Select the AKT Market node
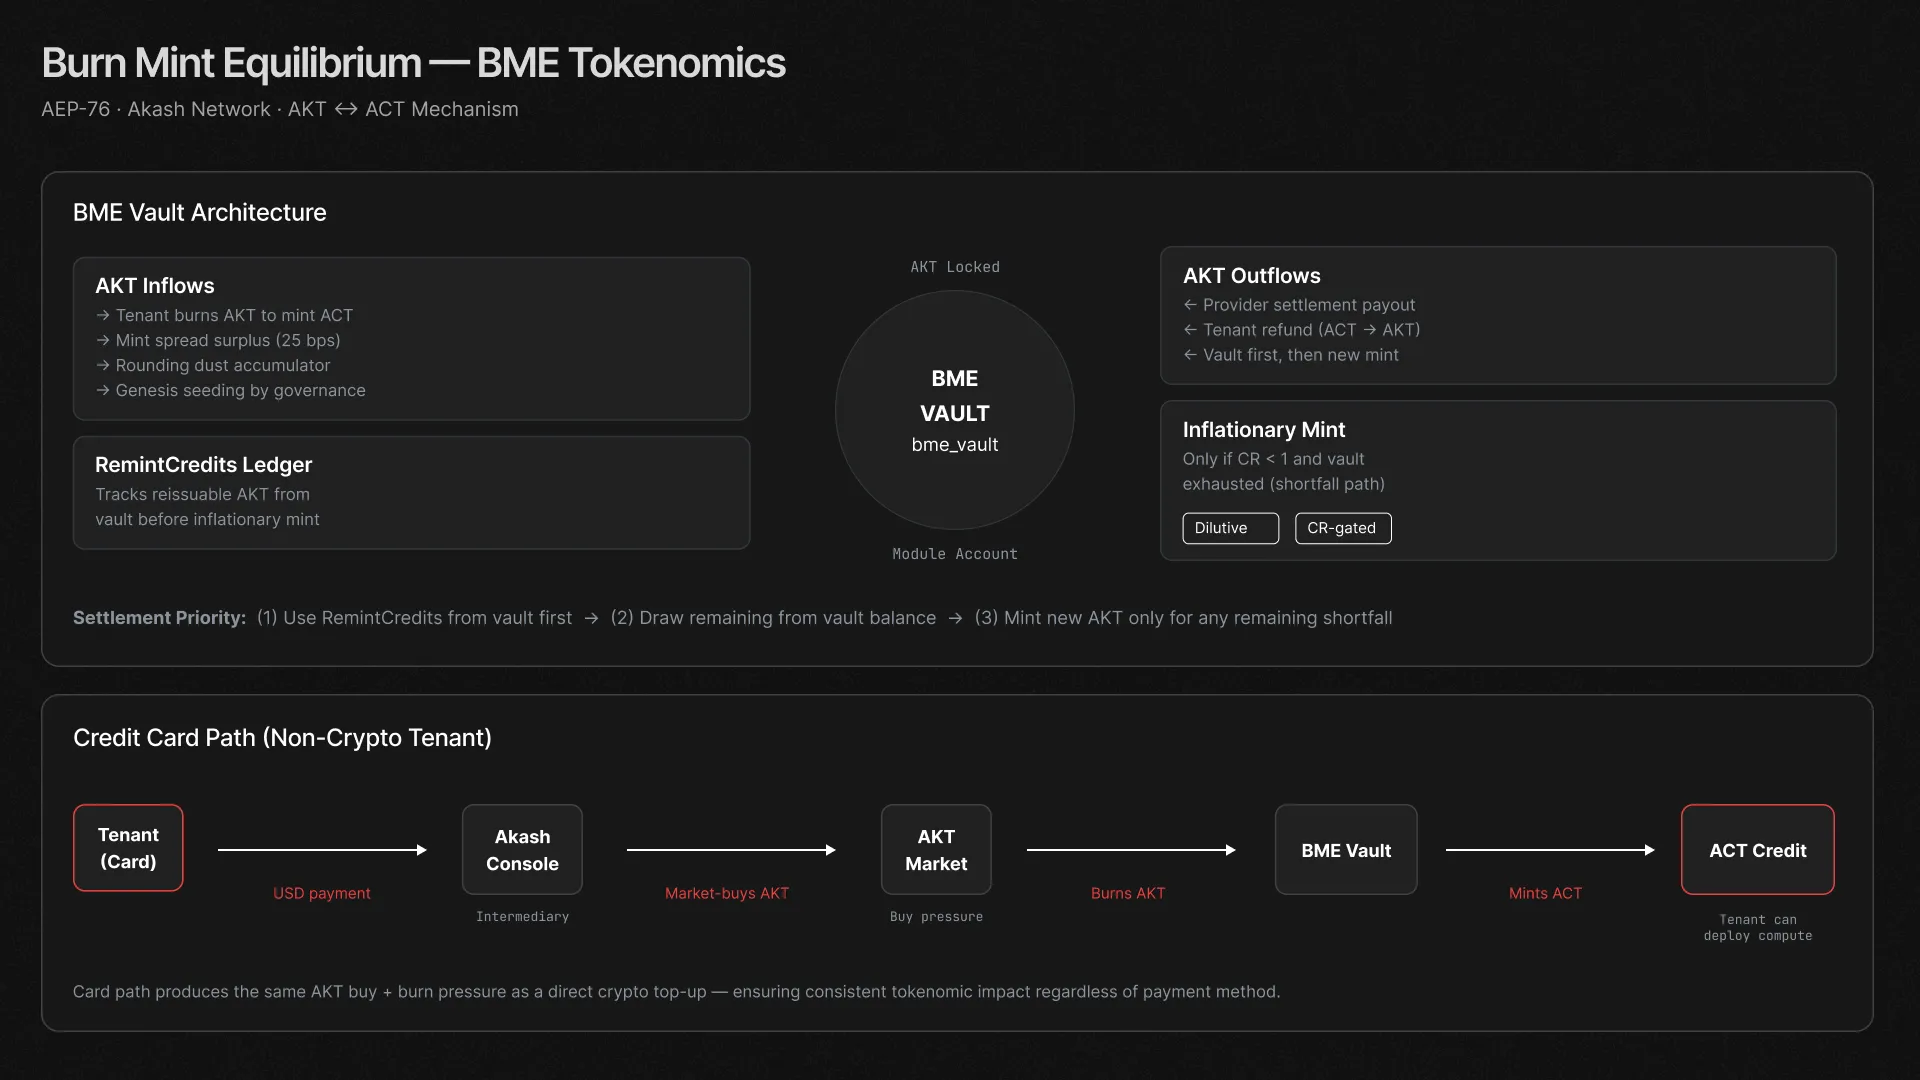 click(935, 848)
